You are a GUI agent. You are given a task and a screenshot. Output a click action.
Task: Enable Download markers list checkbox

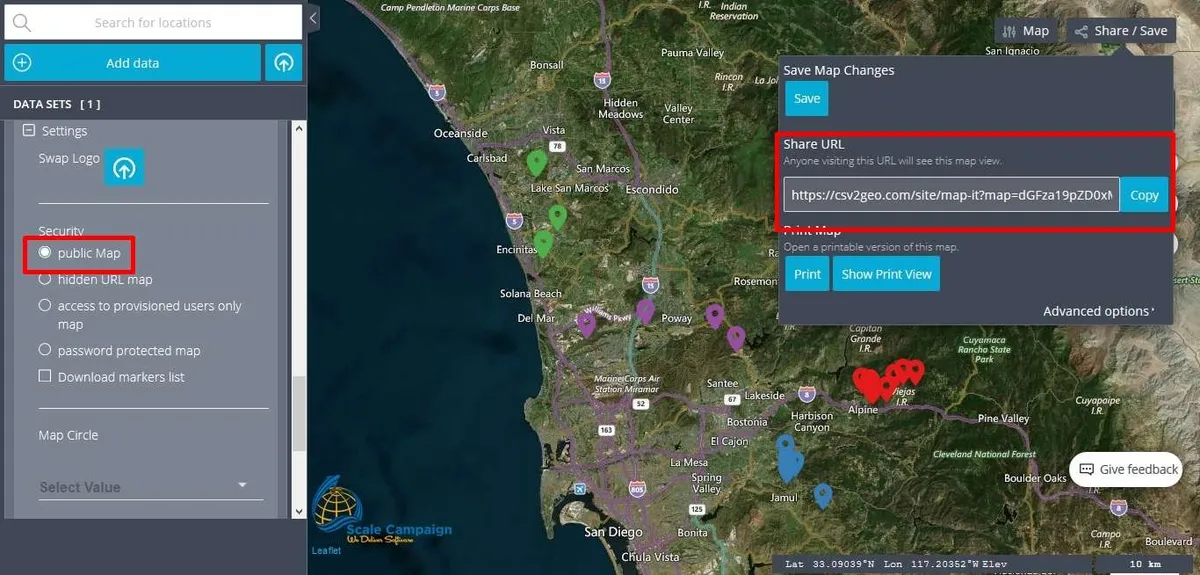tap(45, 376)
